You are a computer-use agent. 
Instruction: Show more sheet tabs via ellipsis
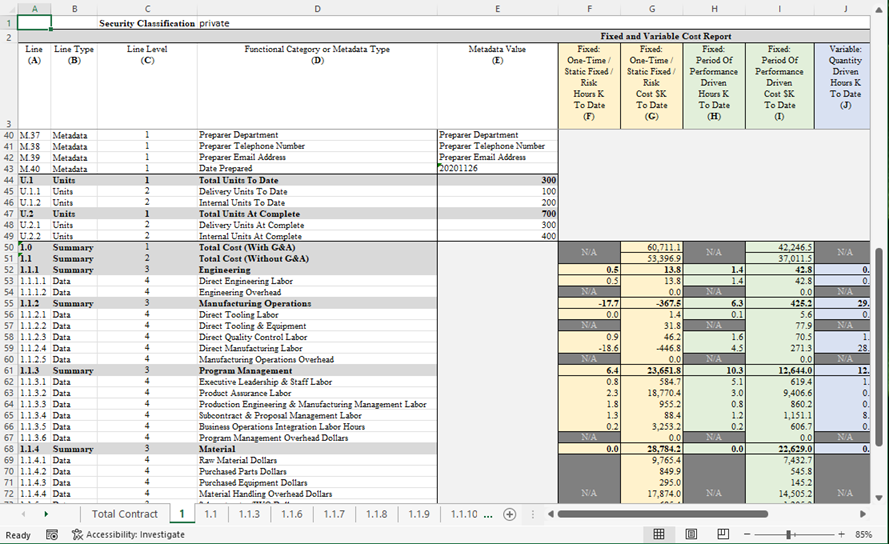click(x=488, y=515)
